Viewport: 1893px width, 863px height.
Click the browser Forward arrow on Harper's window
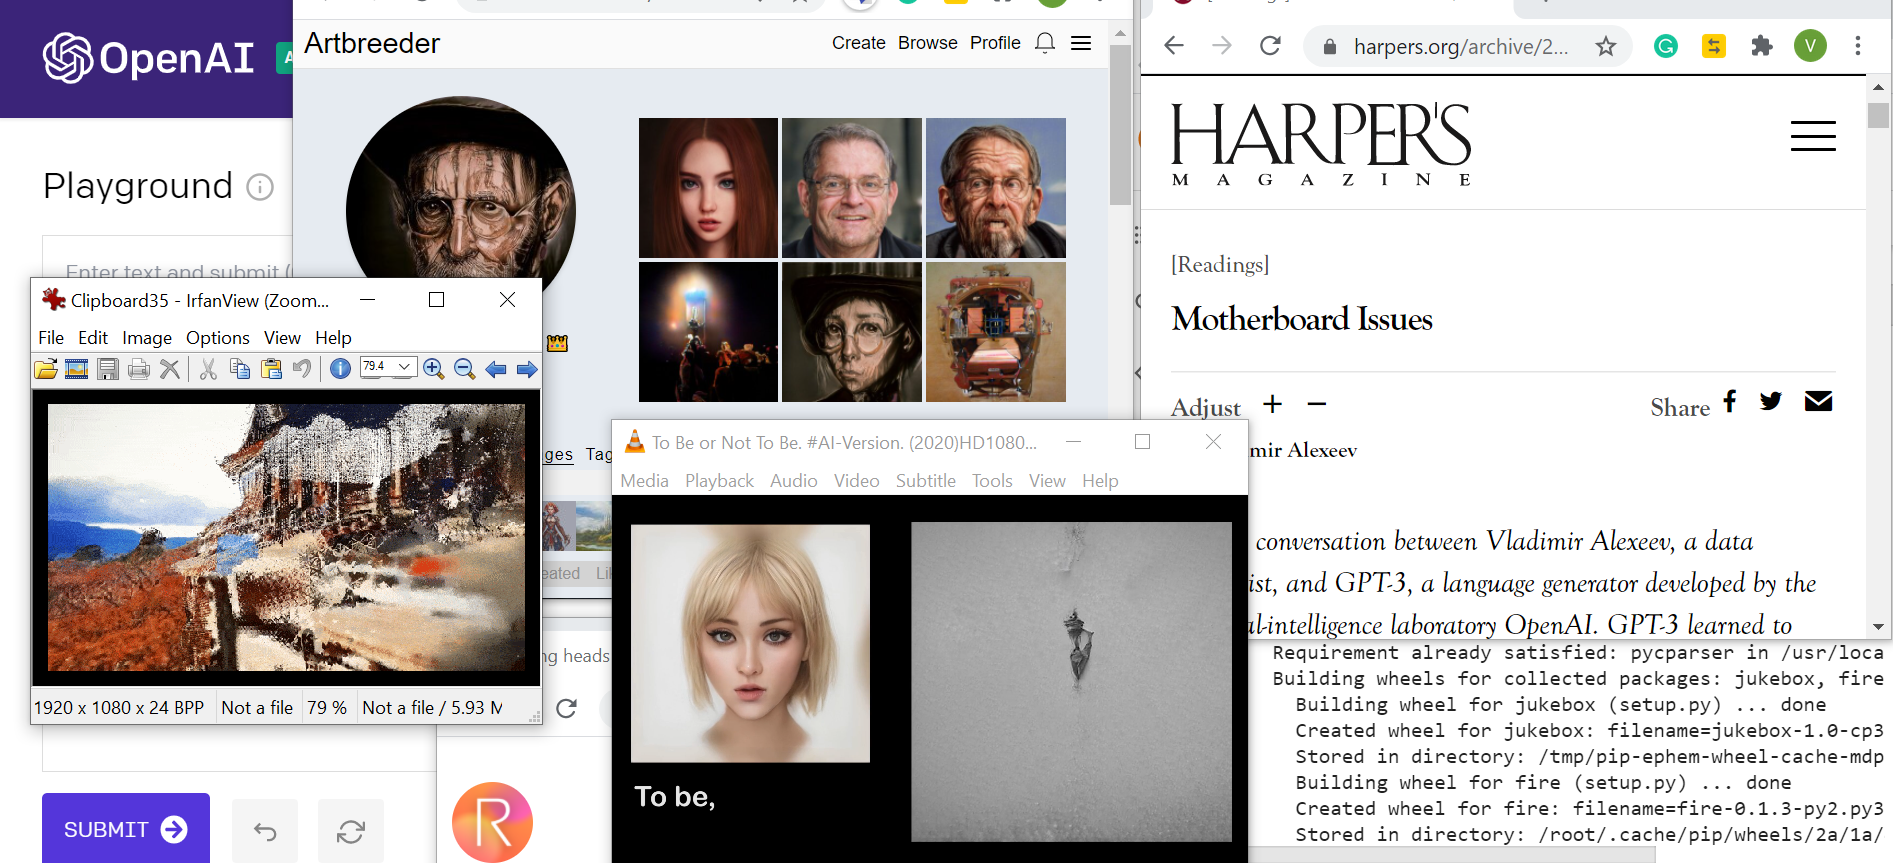coord(1222,46)
